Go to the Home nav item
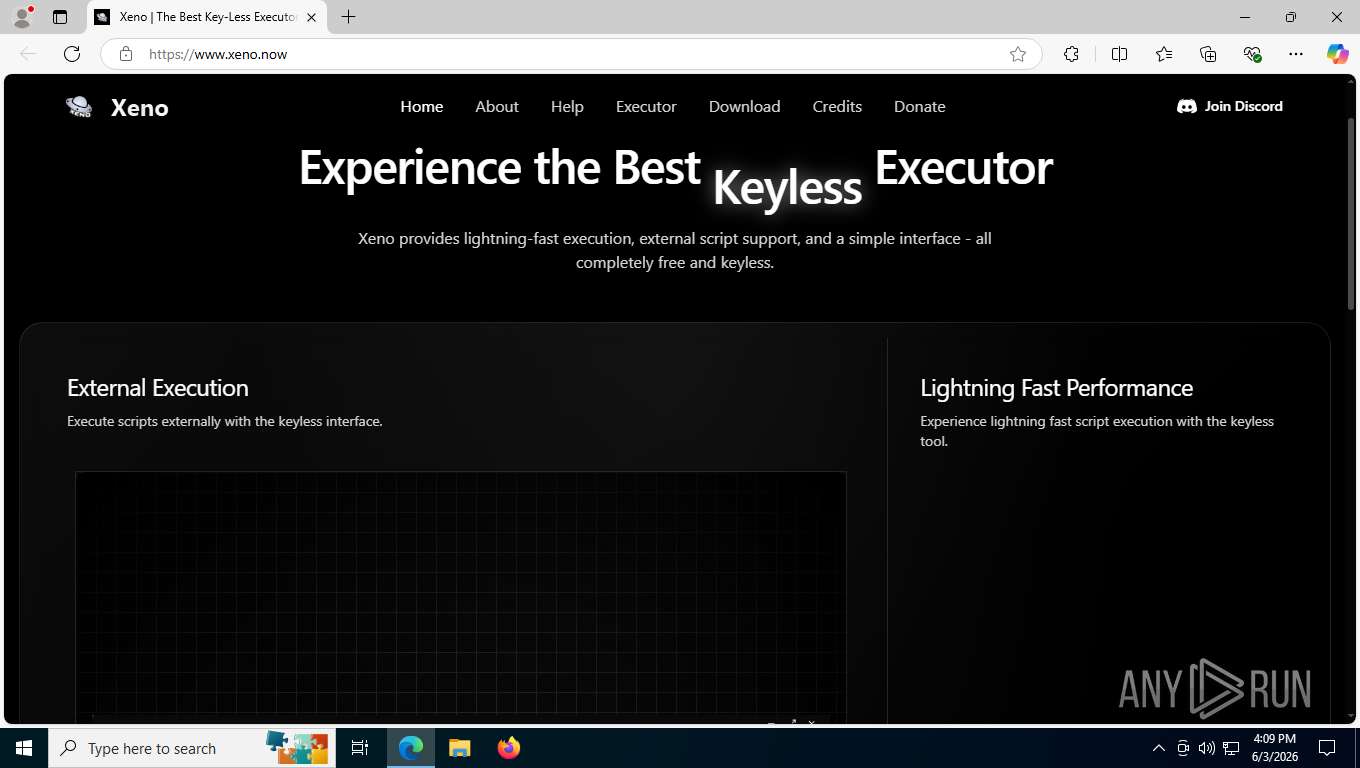This screenshot has height=768, width=1360. point(422,106)
